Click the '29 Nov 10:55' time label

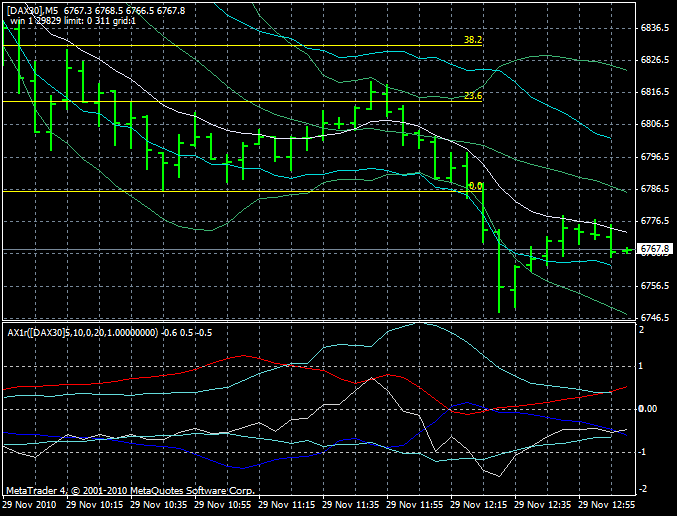point(223,505)
